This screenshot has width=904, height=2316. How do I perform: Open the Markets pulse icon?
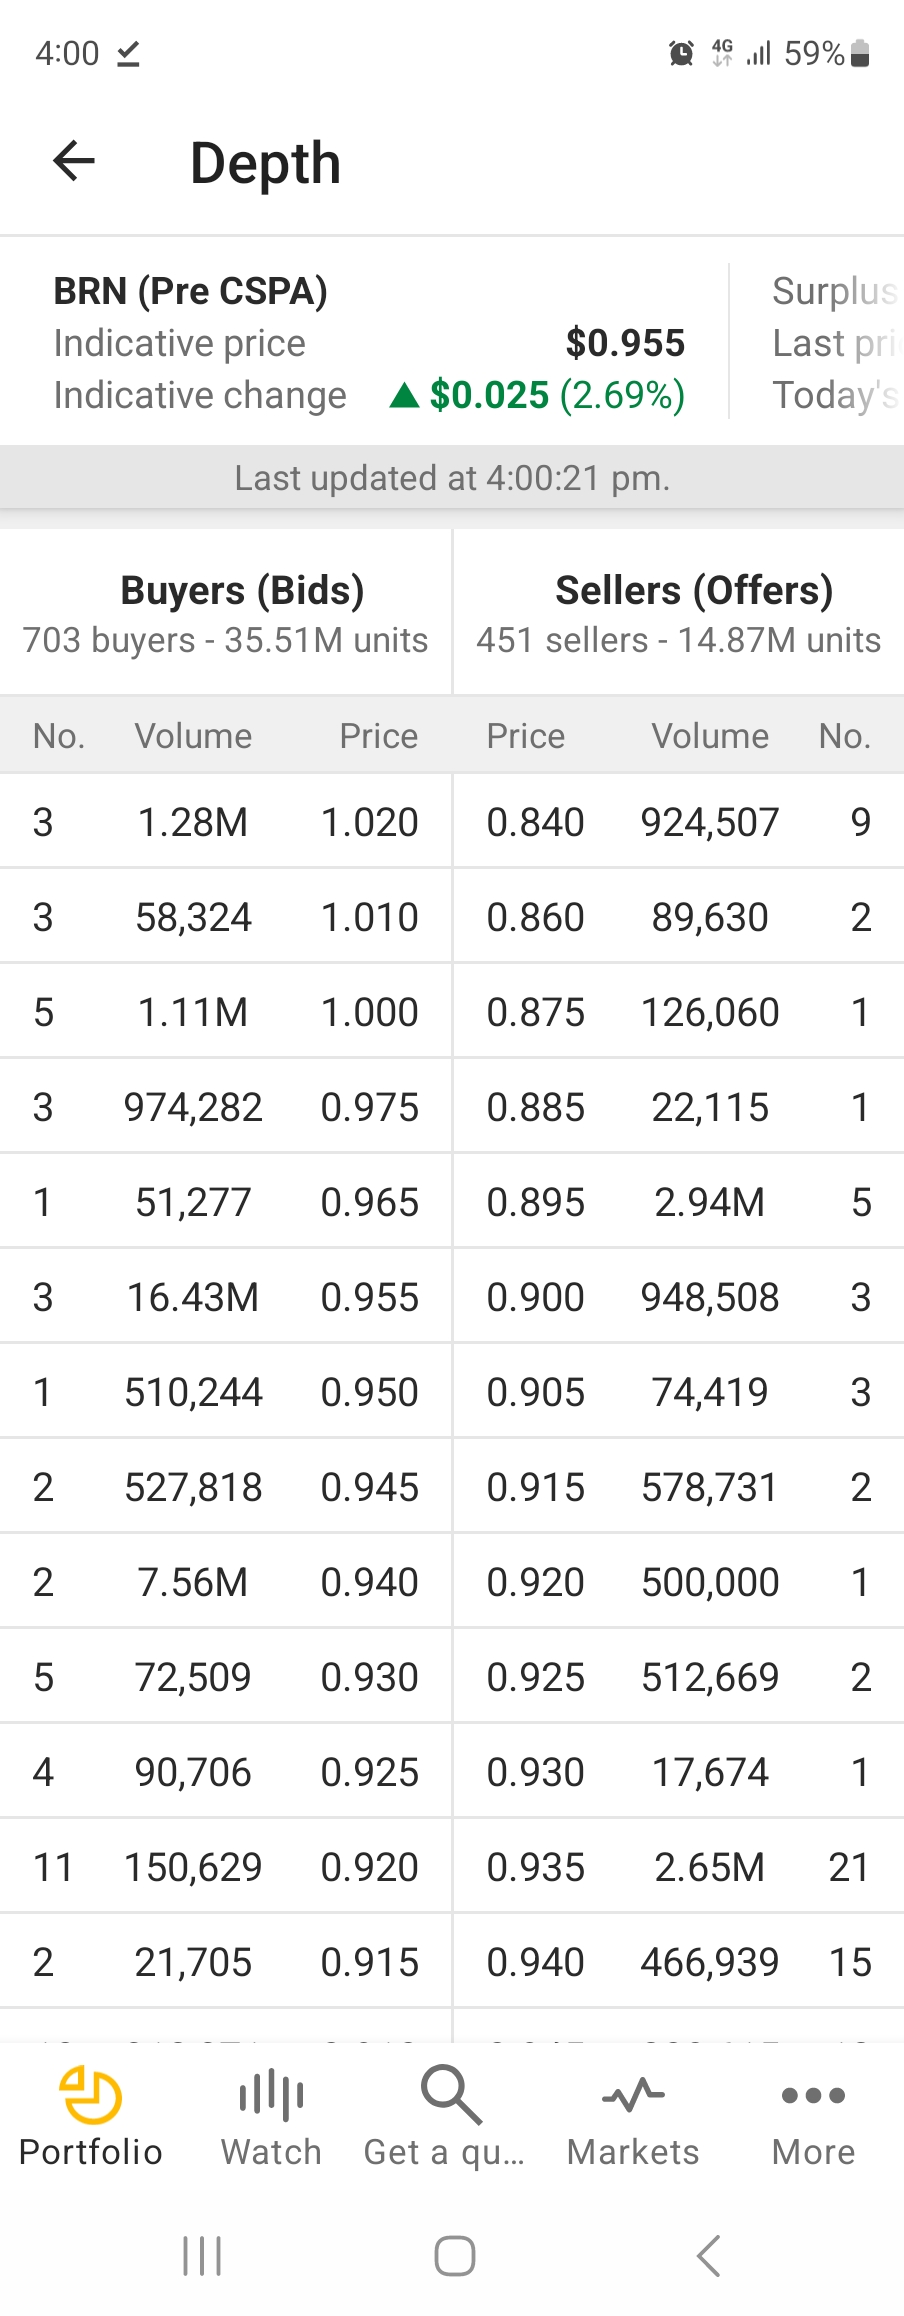(x=633, y=2094)
